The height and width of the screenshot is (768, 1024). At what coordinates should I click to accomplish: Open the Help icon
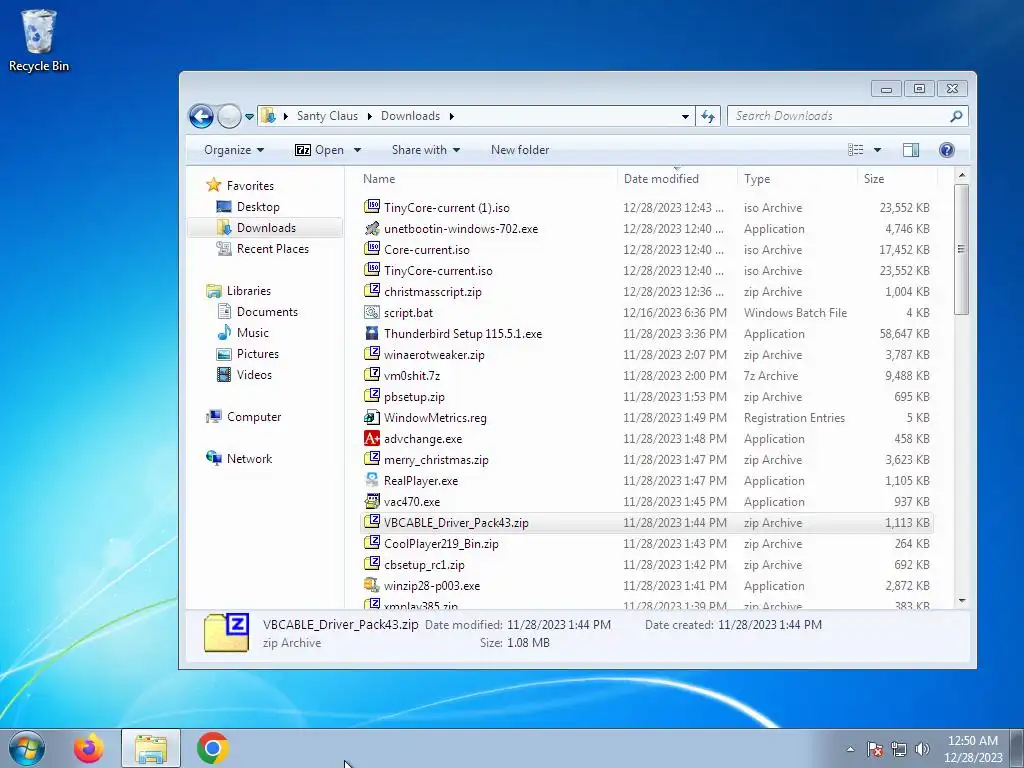(x=946, y=150)
